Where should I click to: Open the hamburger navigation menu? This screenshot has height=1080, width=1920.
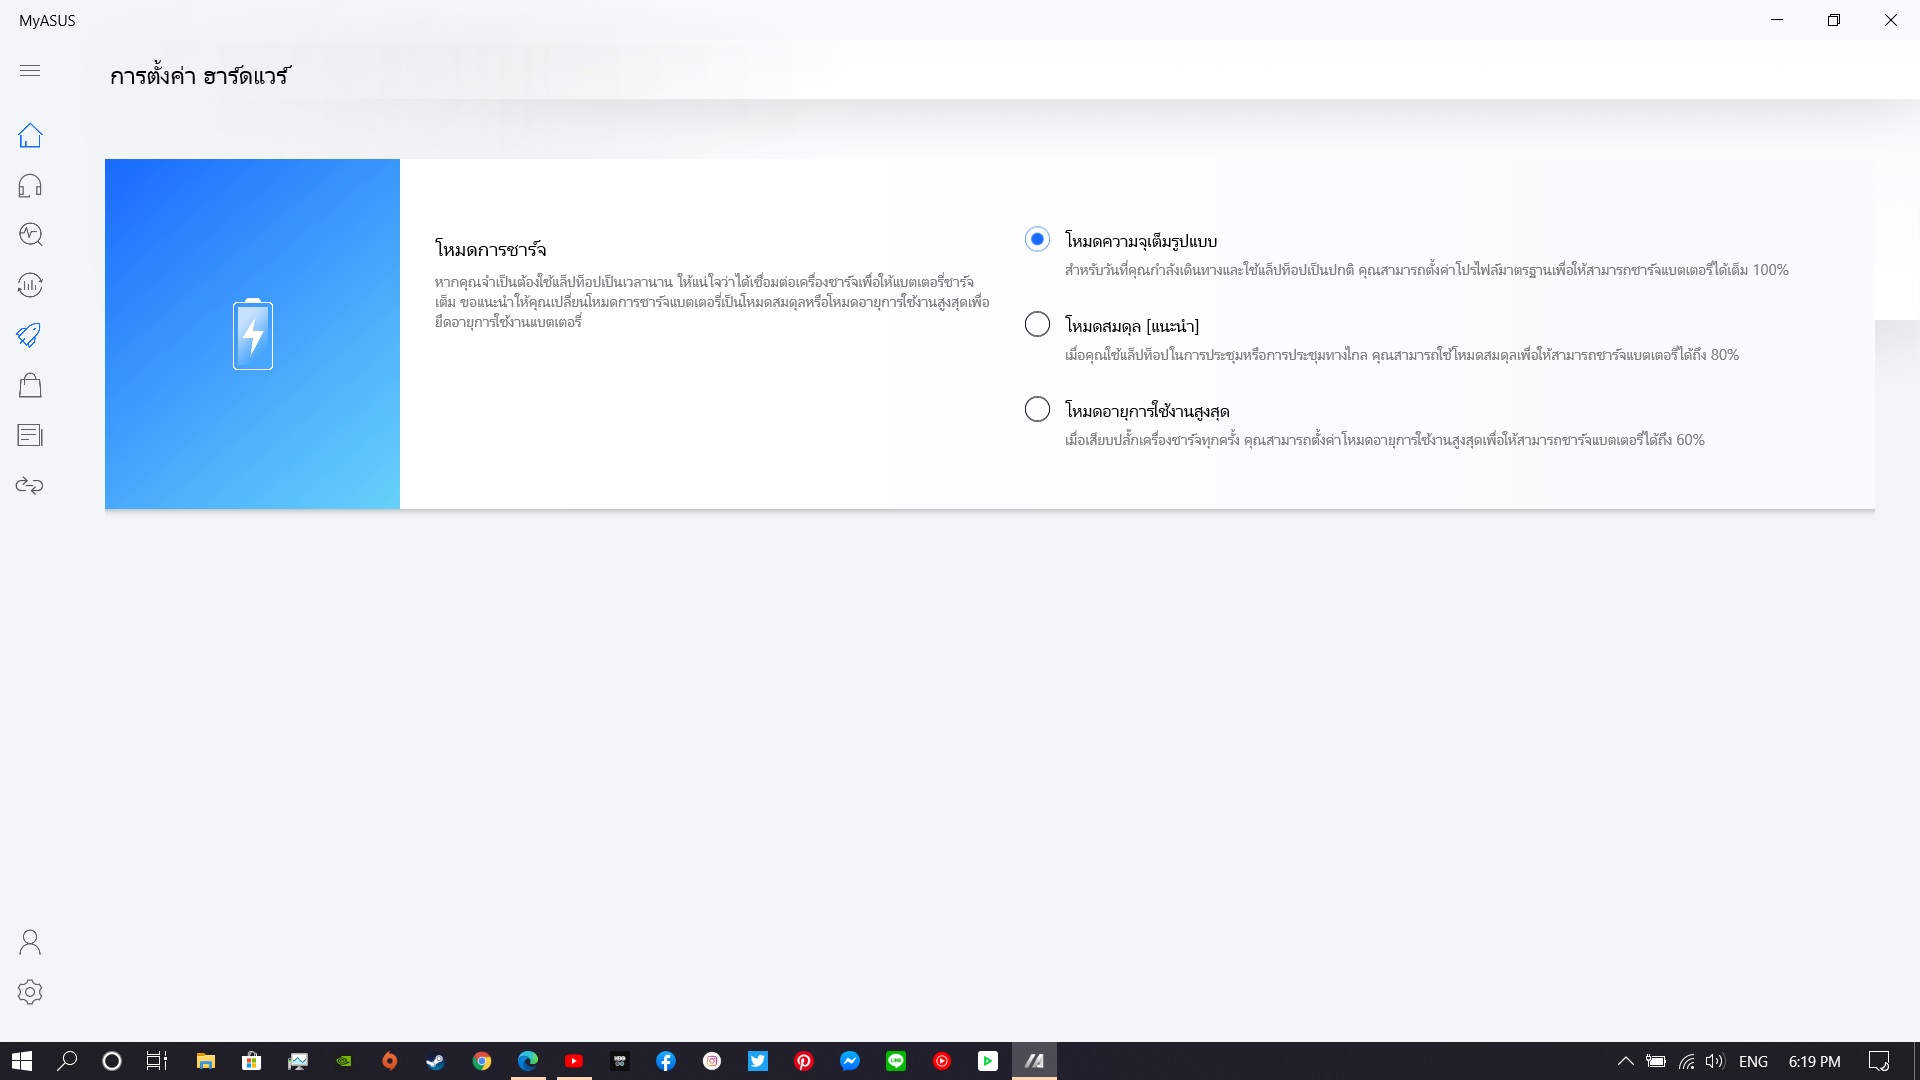click(30, 70)
